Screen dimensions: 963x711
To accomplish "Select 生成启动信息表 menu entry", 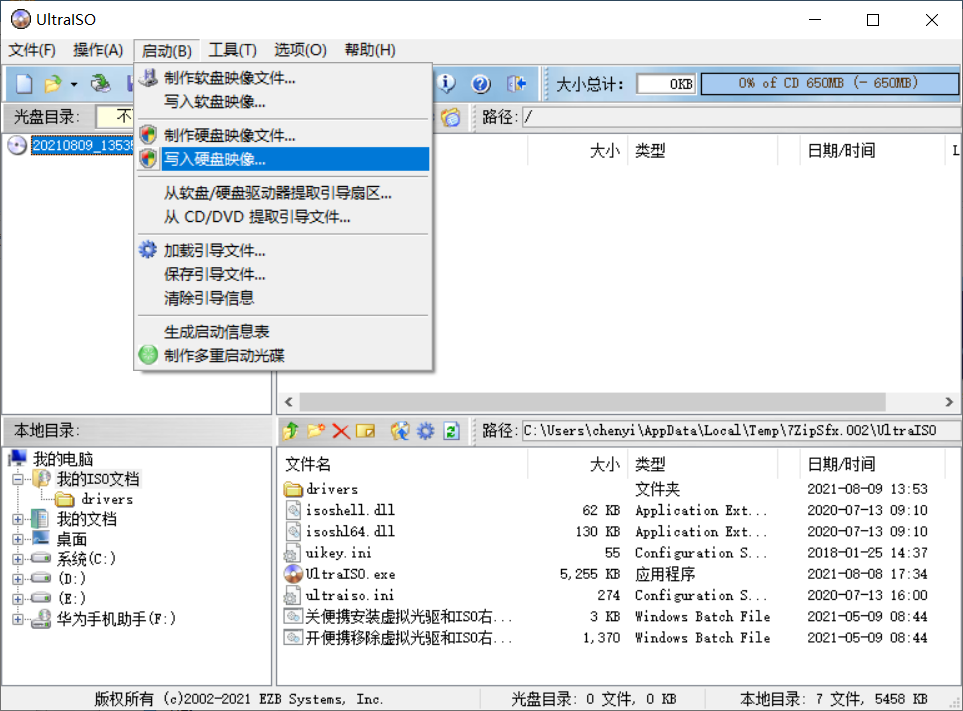I will (x=283, y=332).
